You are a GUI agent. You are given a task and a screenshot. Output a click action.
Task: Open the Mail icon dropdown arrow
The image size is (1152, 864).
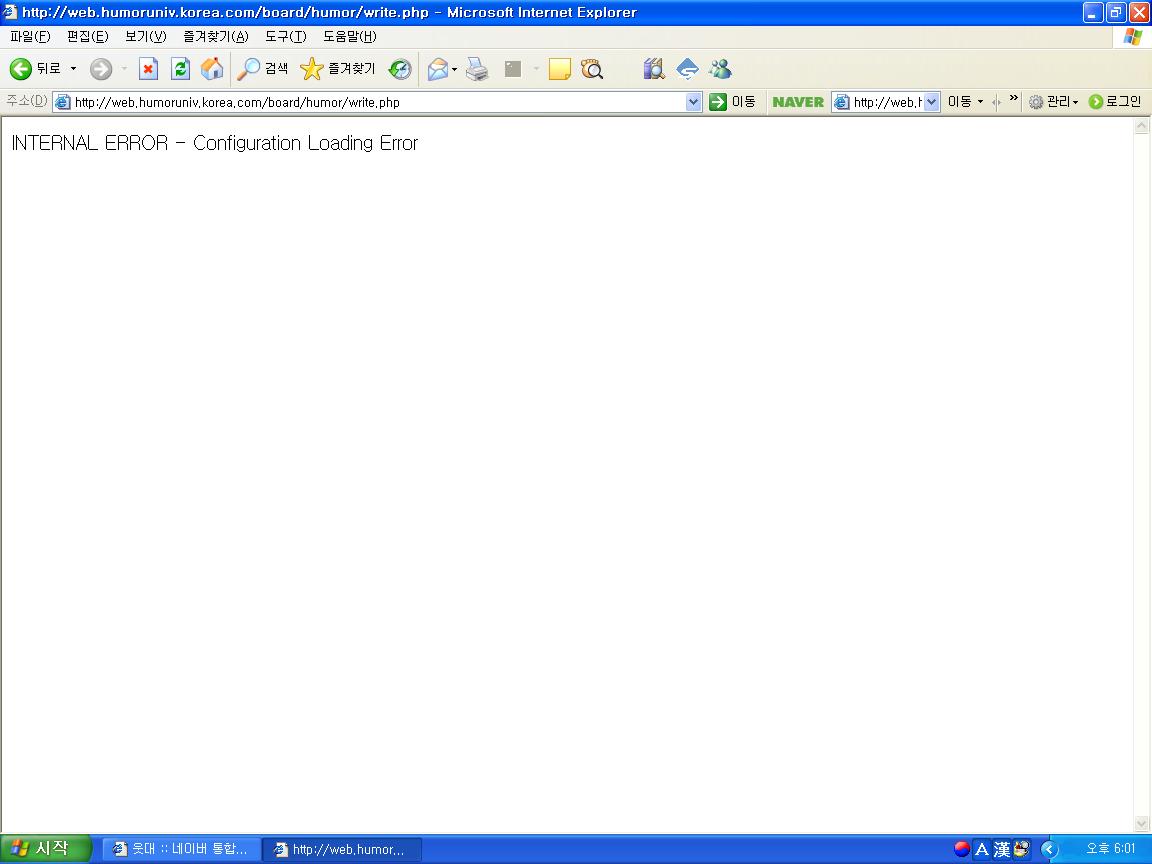tap(455, 69)
